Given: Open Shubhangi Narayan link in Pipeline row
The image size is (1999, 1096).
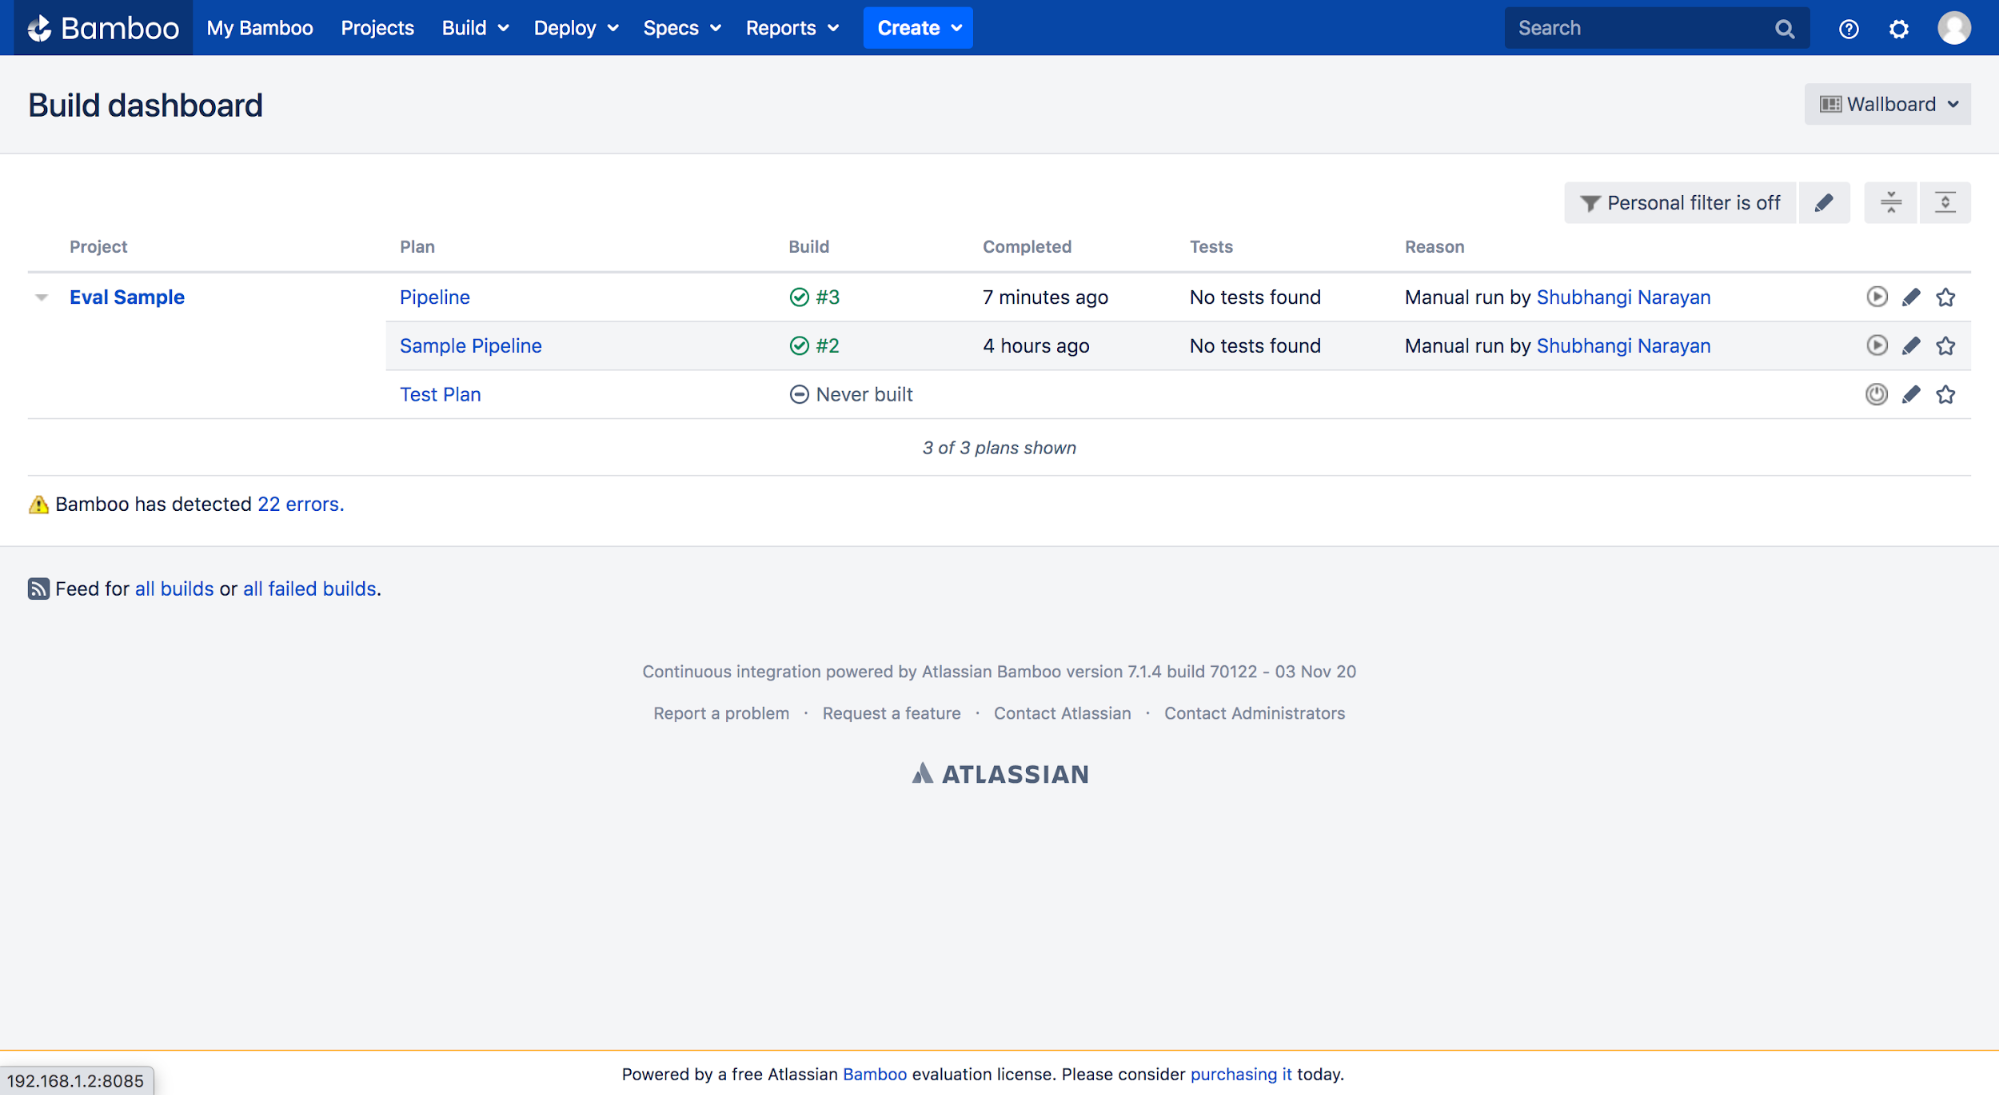Looking at the screenshot, I should pyautogui.click(x=1623, y=297).
